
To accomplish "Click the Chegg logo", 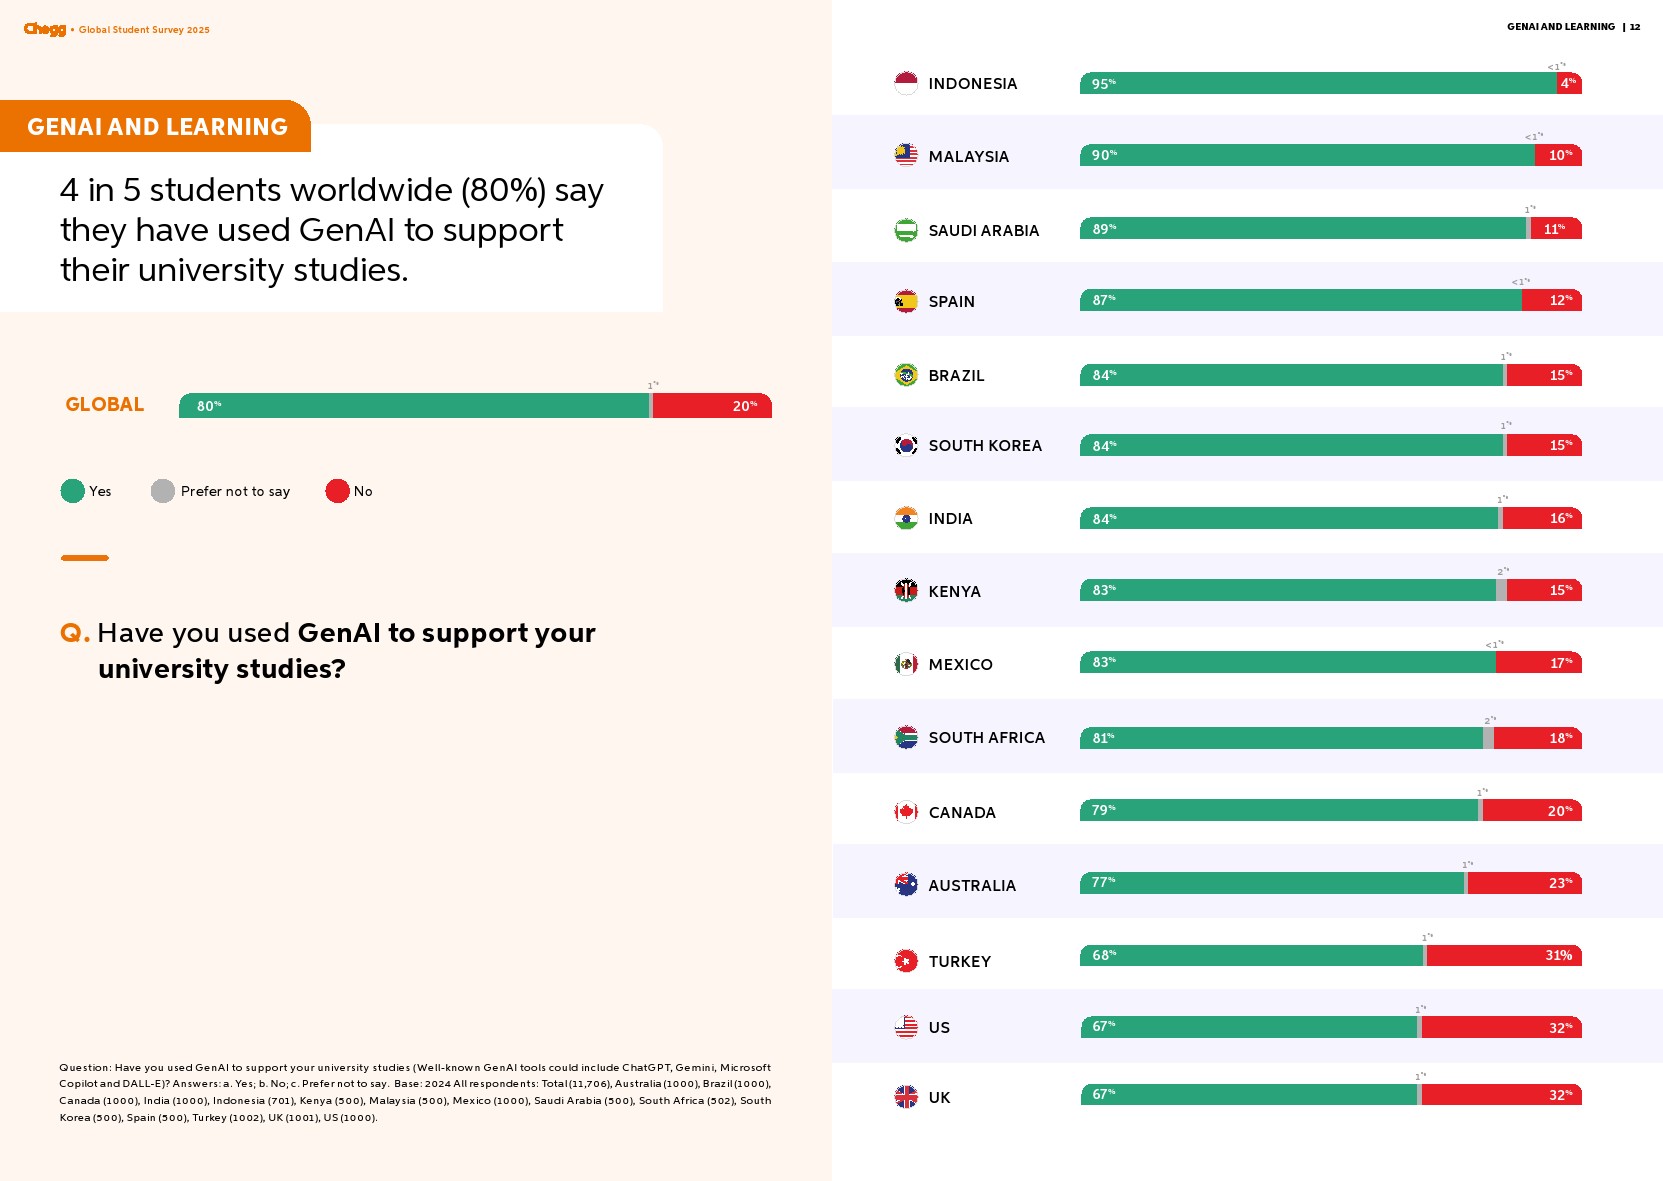I will [x=45, y=29].
